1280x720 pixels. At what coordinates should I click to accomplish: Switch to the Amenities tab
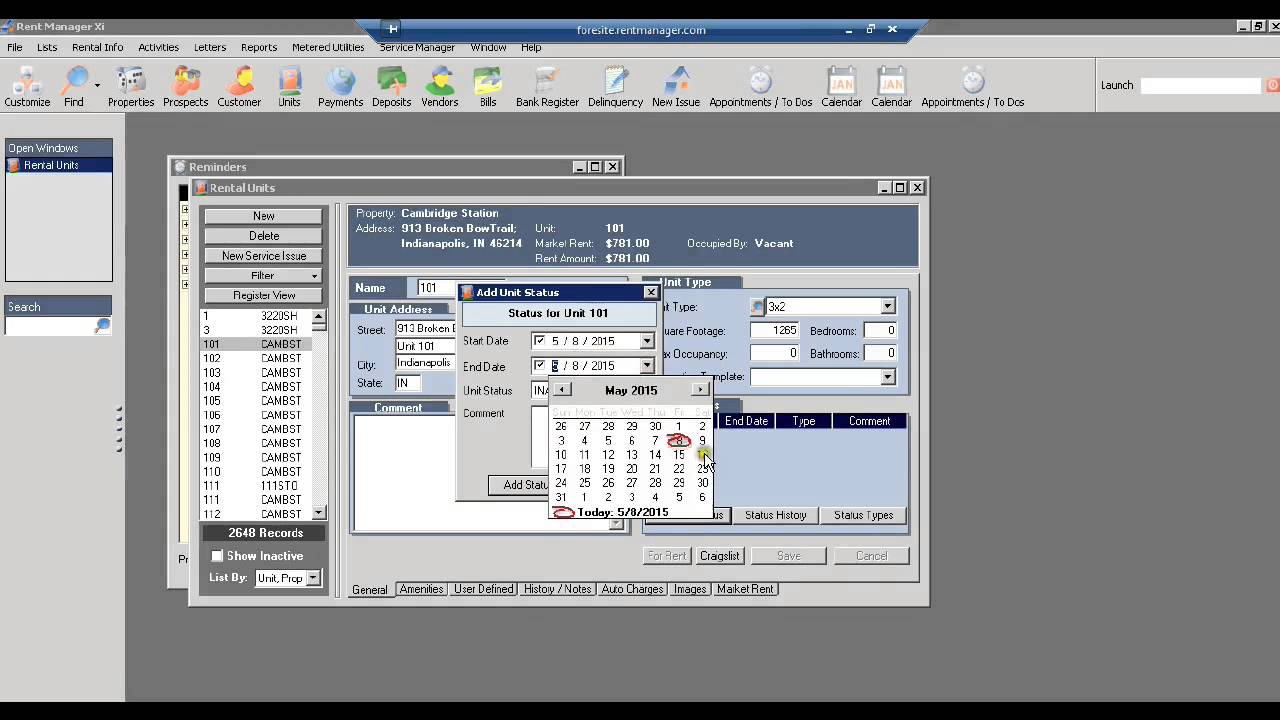(421, 589)
